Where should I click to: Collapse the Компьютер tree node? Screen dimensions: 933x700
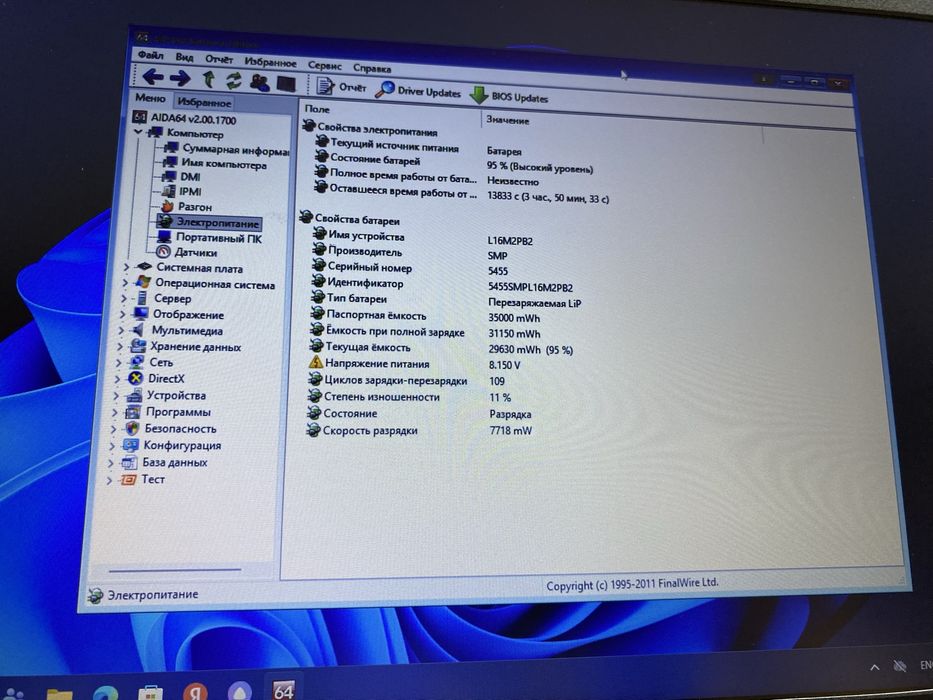pyautogui.click(x=138, y=132)
